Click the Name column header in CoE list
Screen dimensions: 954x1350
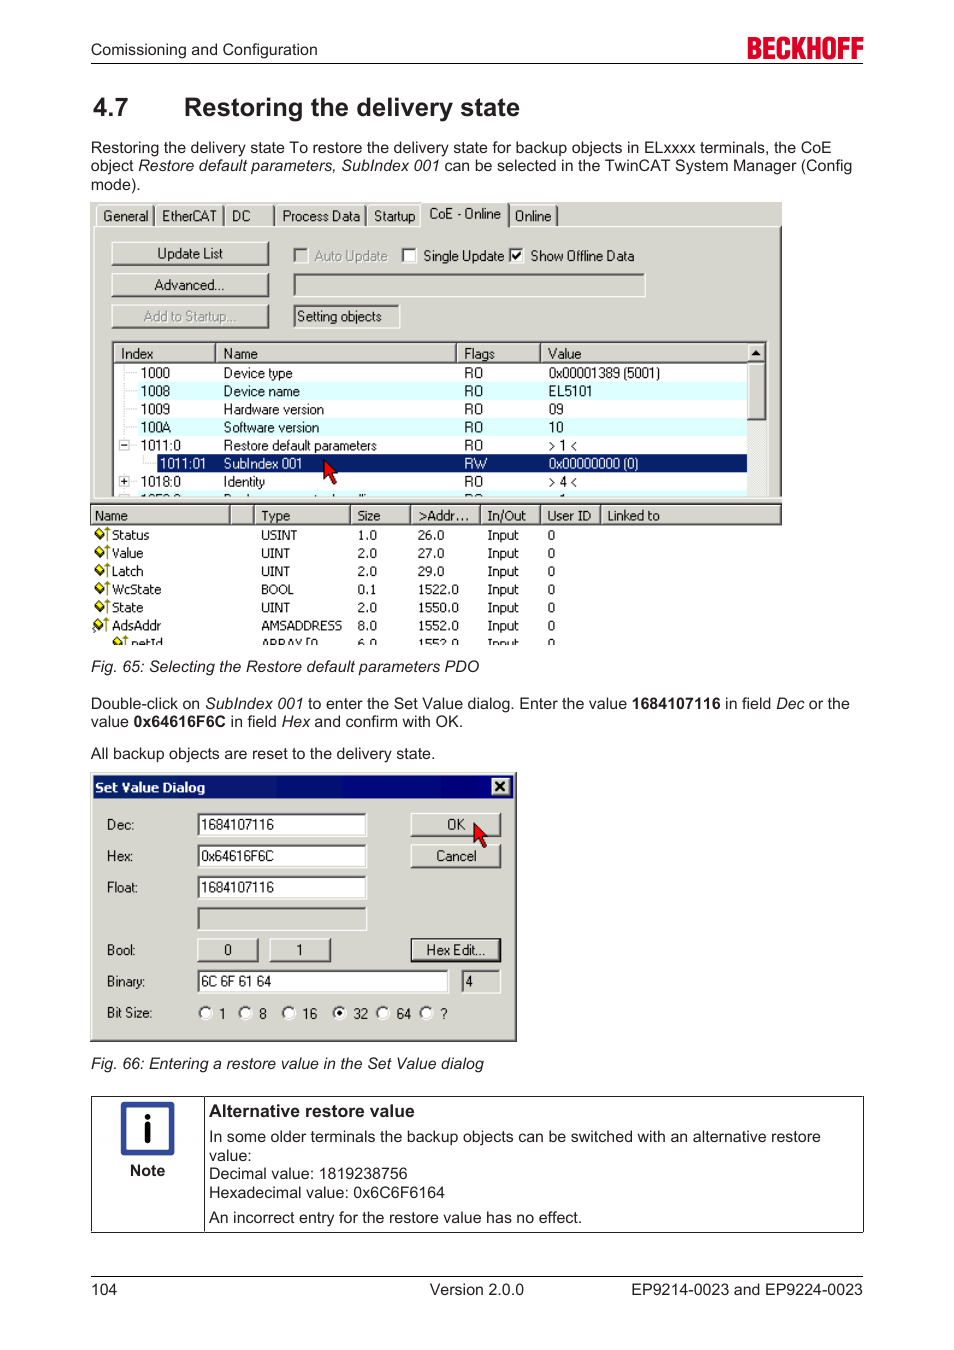336,354
